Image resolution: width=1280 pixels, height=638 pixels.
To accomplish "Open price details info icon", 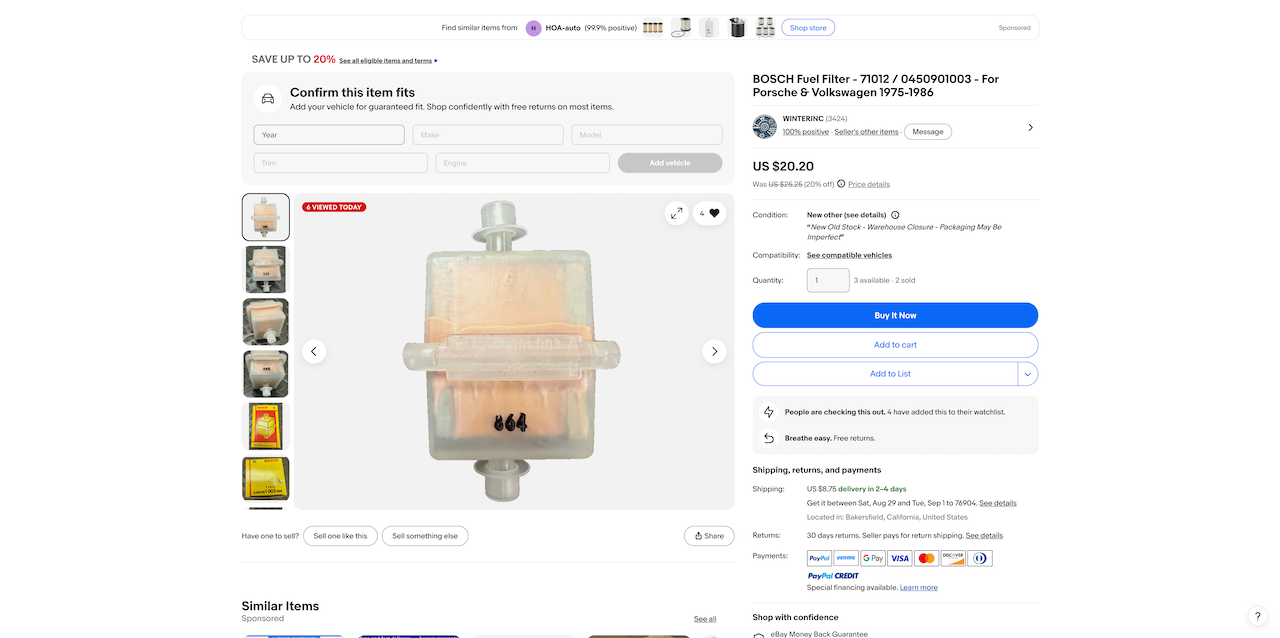I will [x=841, y=184].
